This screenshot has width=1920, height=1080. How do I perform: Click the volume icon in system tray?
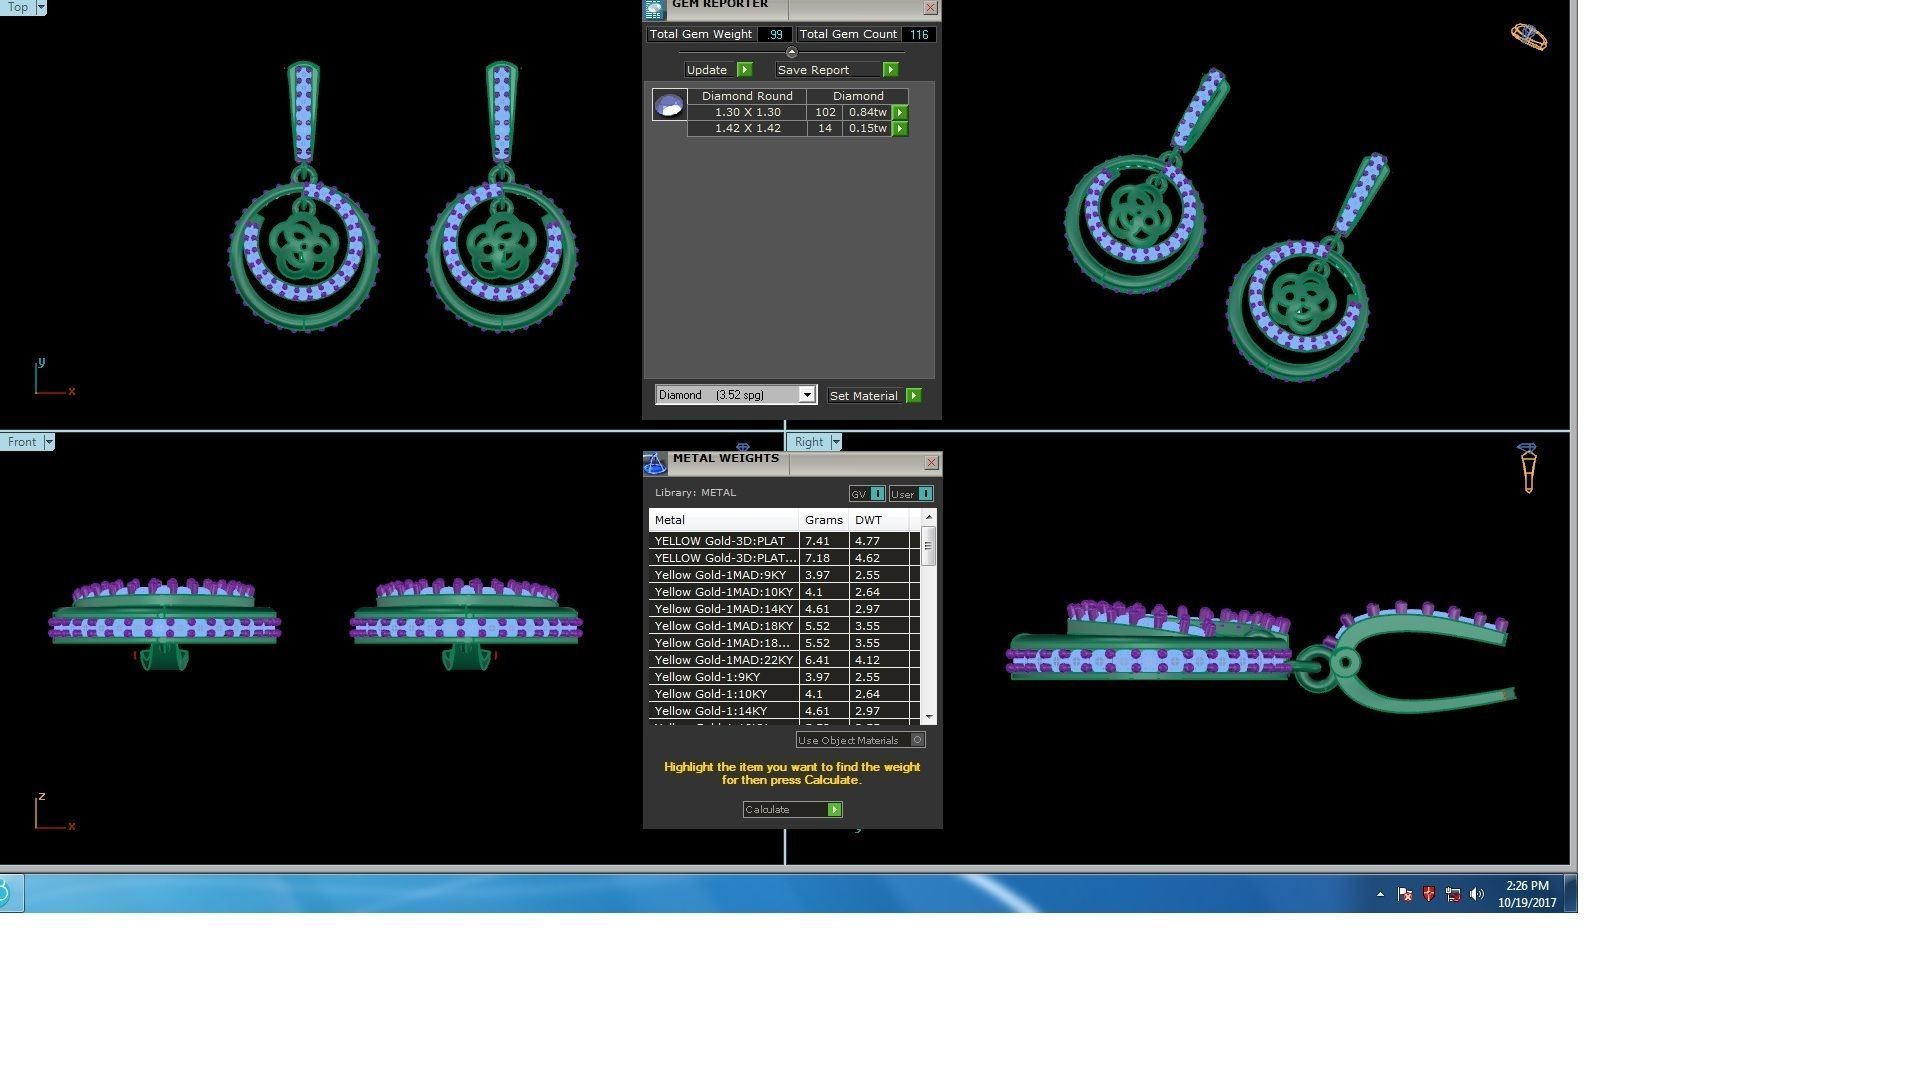point(1477,894)
